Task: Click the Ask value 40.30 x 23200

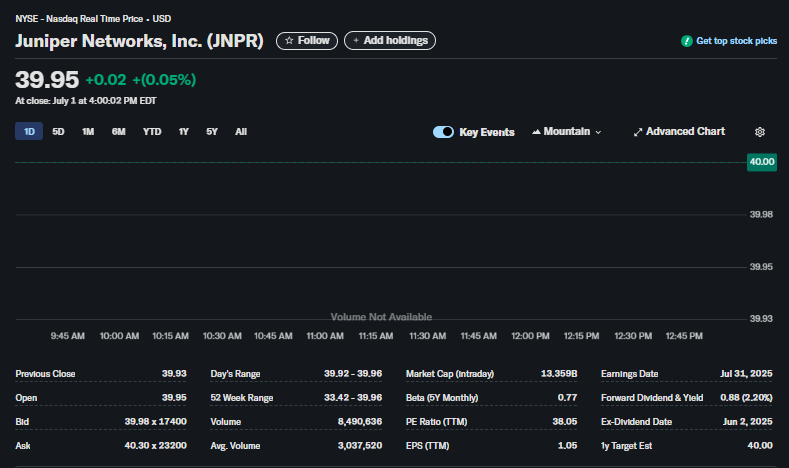Action: [x=155, y=446]
